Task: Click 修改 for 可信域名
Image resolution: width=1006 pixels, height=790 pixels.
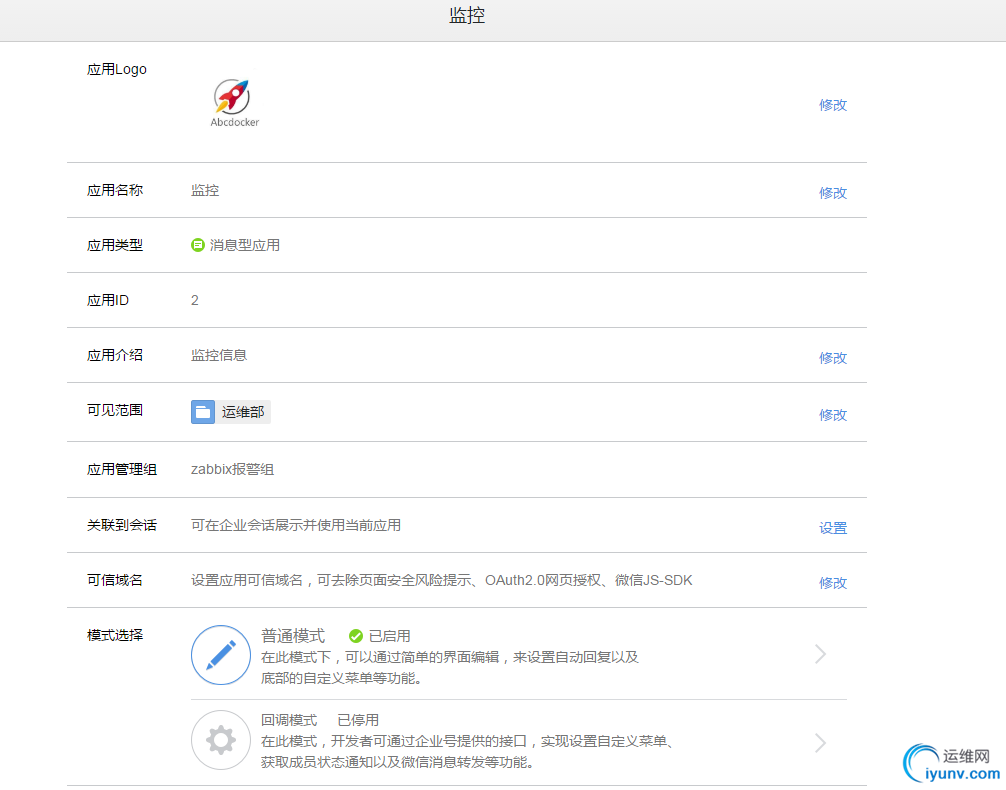Action: pos(833,582)
